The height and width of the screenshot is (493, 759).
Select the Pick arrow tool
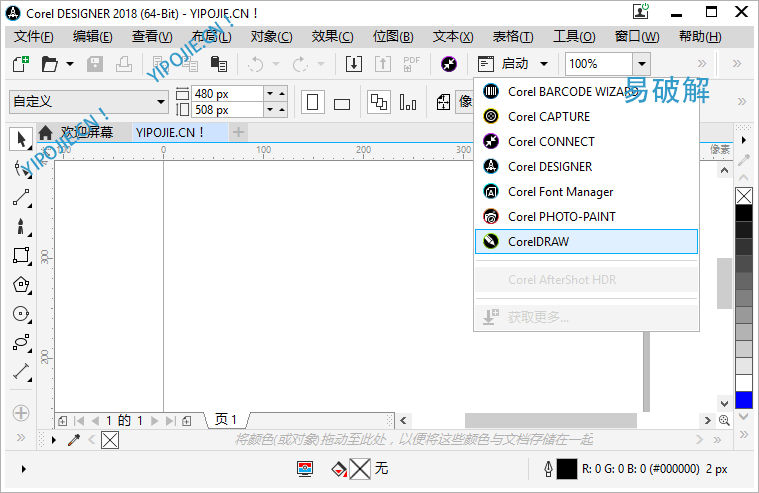tap(21, 139)
